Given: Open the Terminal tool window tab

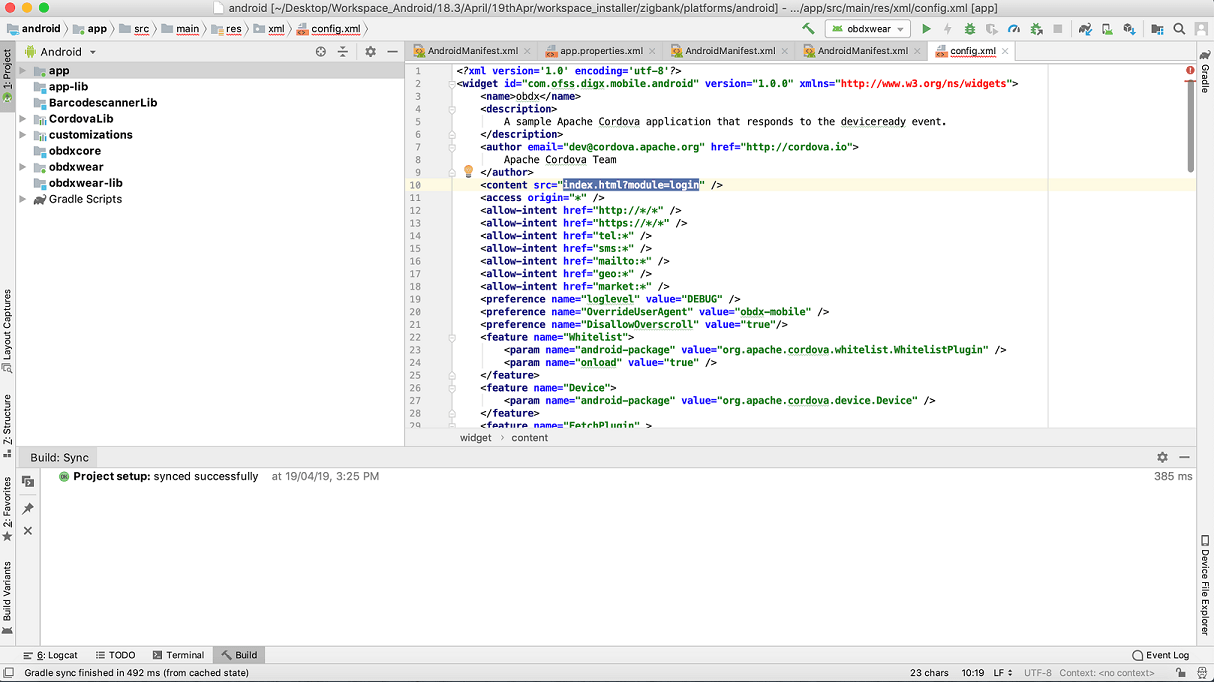Looking at the screenshot, I should pos(178,655).
